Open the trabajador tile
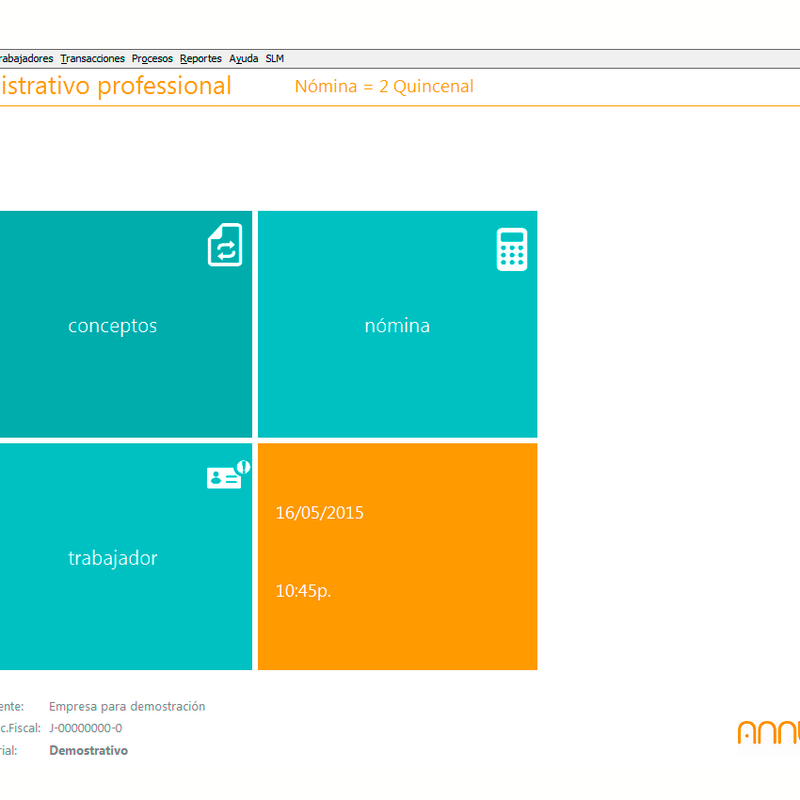Viewport: 800px width, 800px height. pos(126,556)
